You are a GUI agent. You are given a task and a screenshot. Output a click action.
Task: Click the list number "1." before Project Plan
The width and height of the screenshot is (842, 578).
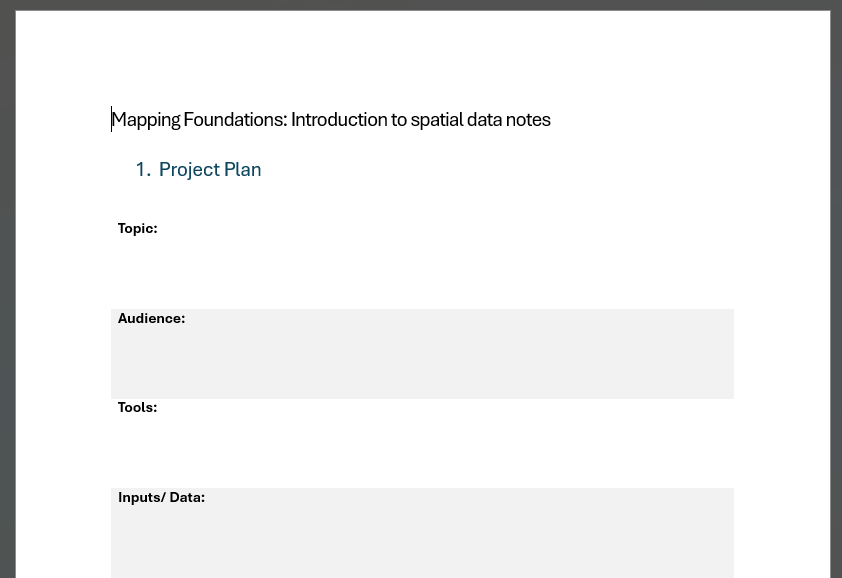coord(143,170)
